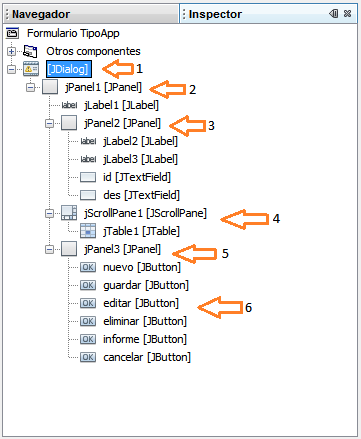Close the Inspector panel
361x439 pixels.
[x=347, y=13]
